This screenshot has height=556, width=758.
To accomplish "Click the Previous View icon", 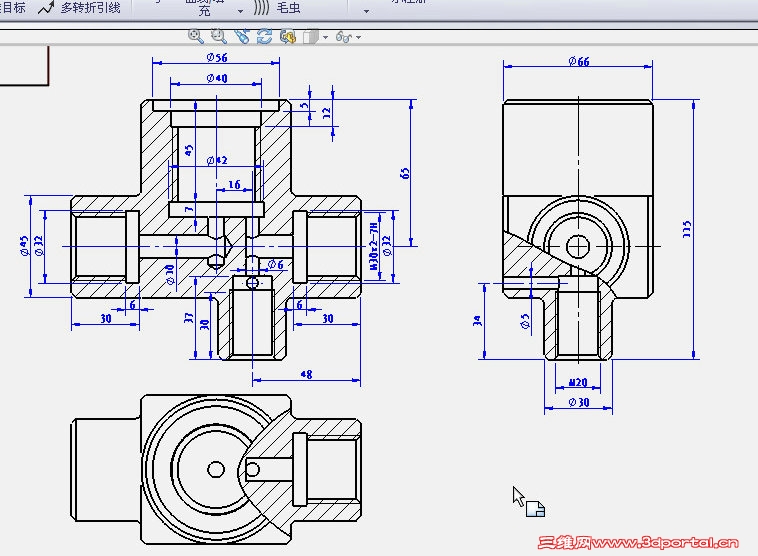I will click(241, 36).
